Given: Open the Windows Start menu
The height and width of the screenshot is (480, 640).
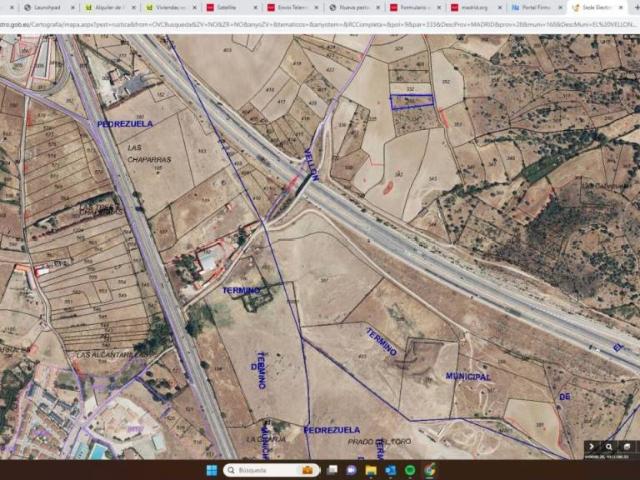Looking at the screenshot, I should (x=212, y=470).
